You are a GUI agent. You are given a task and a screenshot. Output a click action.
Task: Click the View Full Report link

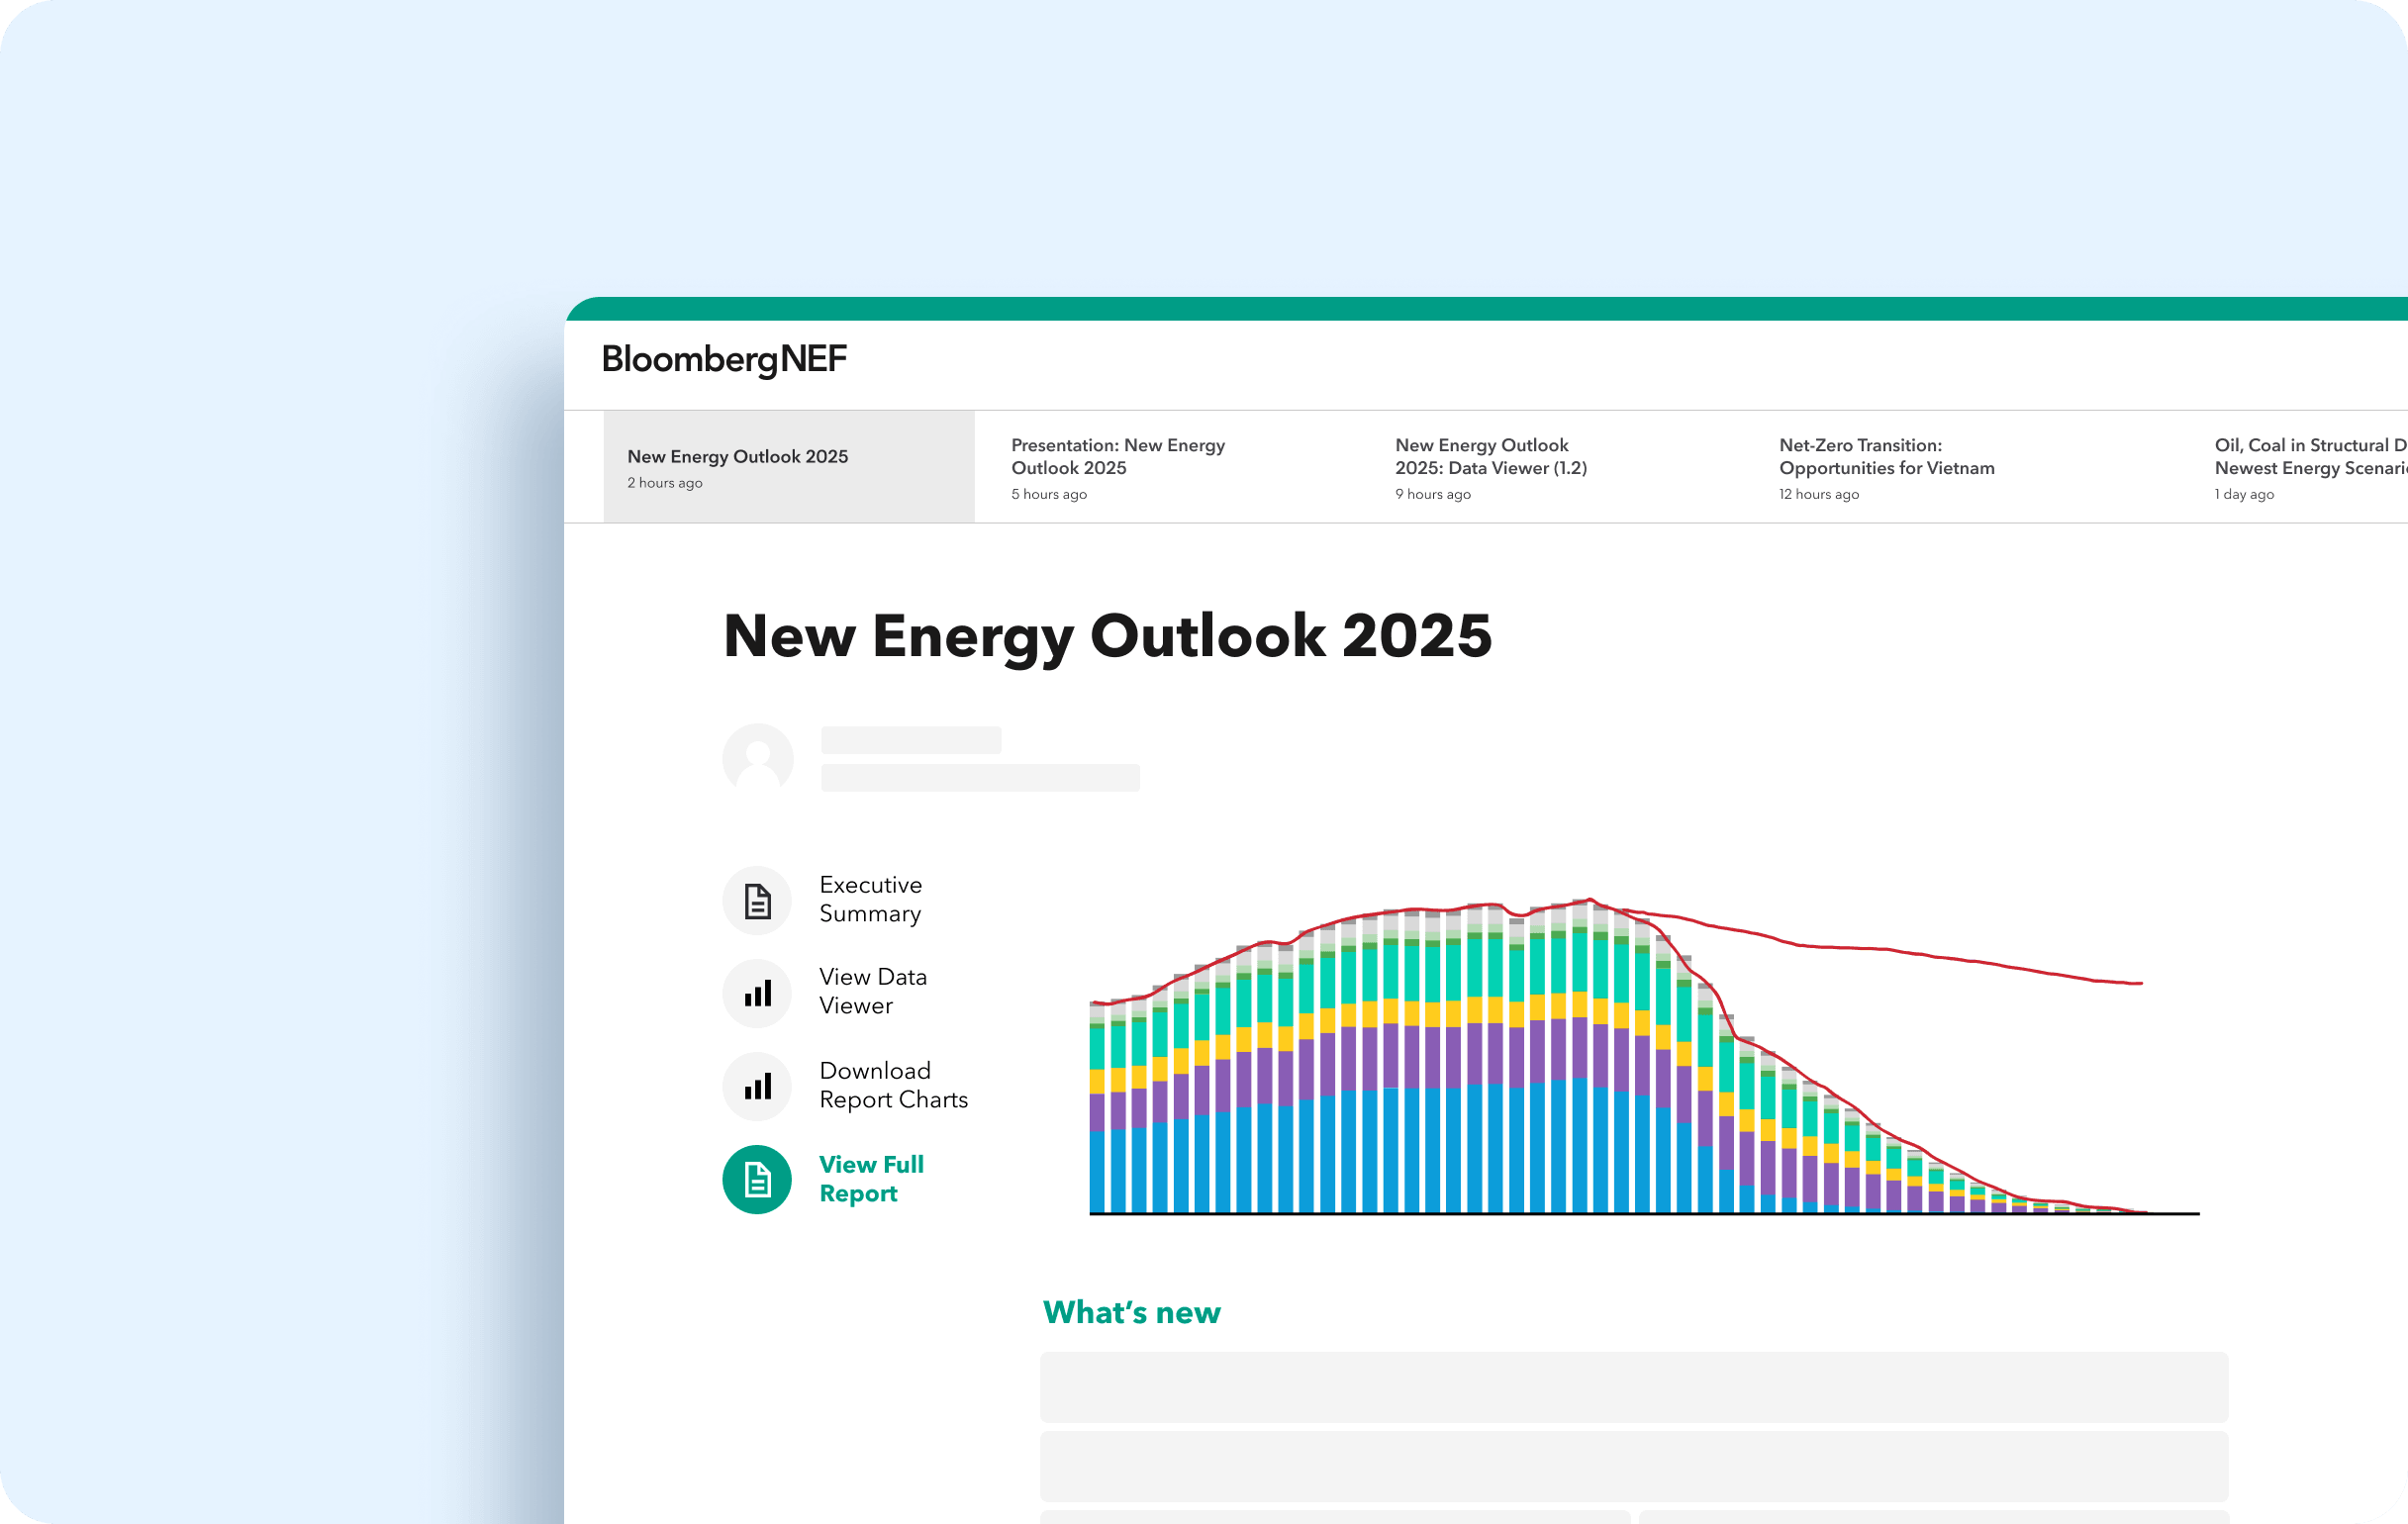click(x=871, y=1178)
